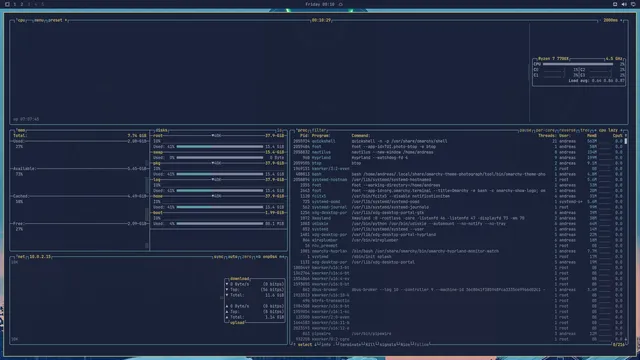The image size is (640, 360).
Task: Select the Hyprland process row
Action: [458, 158]
